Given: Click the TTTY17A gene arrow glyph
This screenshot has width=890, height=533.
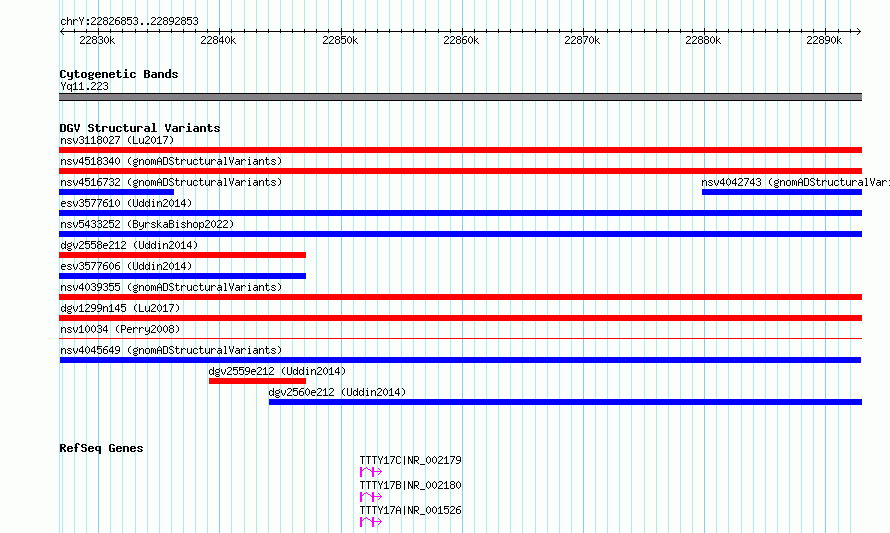Looking at the screenshot, I should tap(371, 522).
